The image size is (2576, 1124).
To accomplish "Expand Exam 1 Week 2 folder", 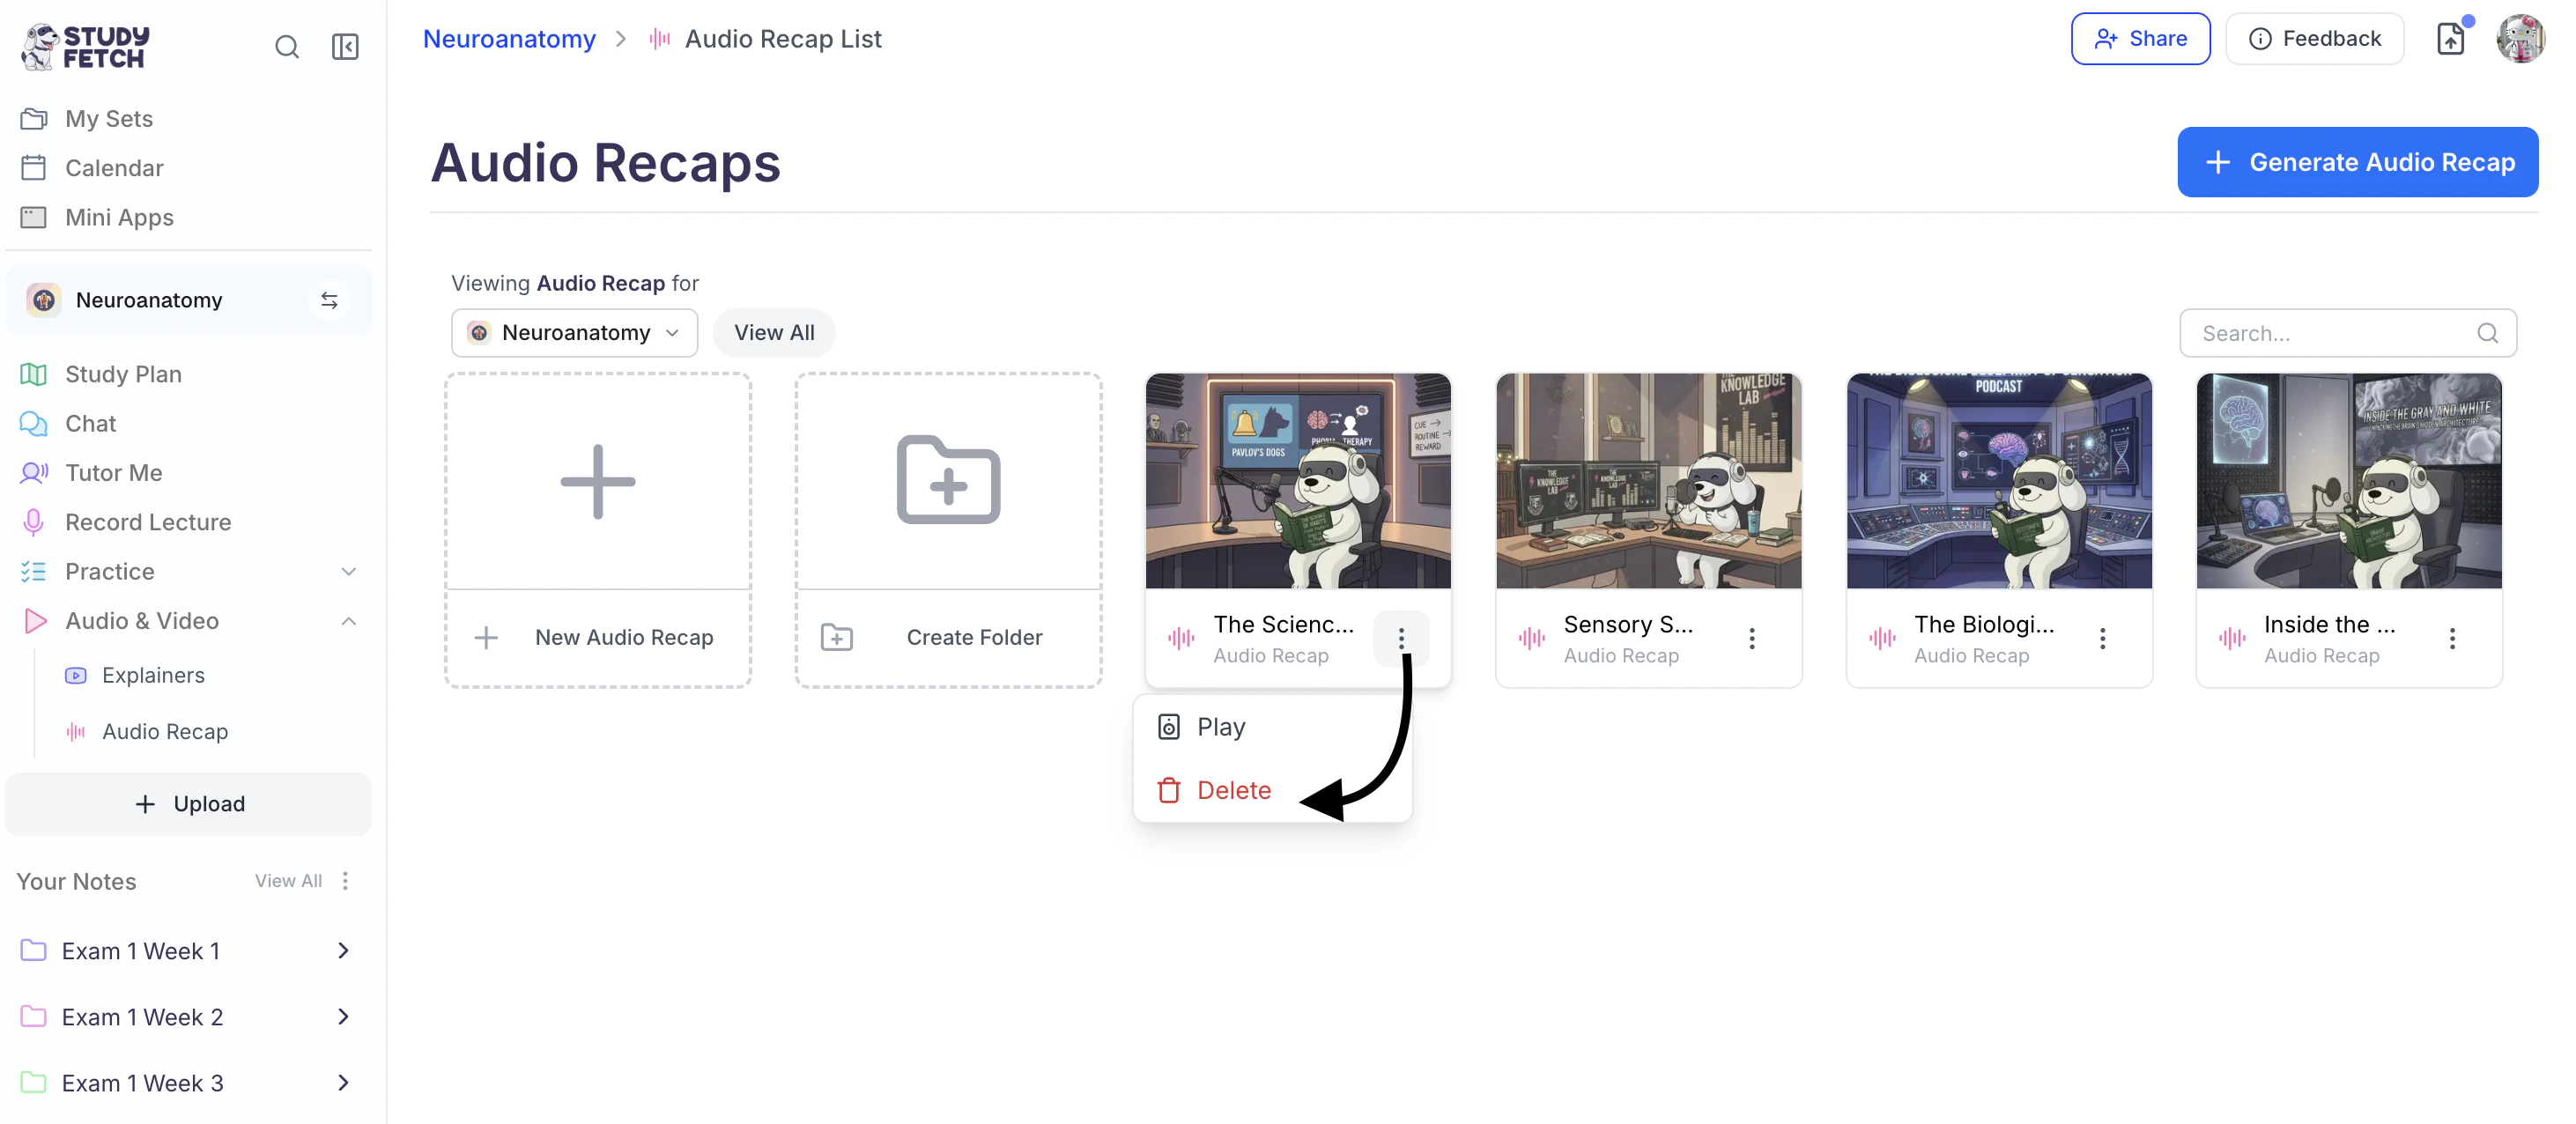I will pyautogui.click(x=343, y=1016).
